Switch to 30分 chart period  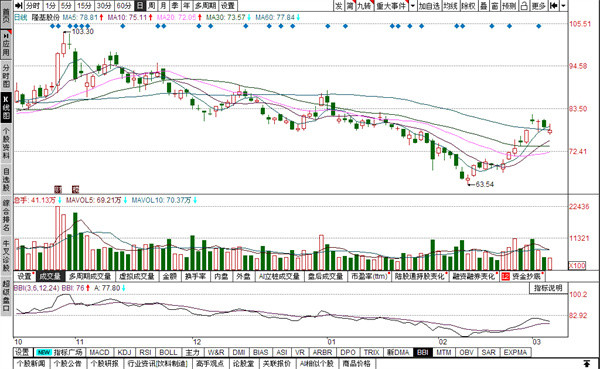104,6
